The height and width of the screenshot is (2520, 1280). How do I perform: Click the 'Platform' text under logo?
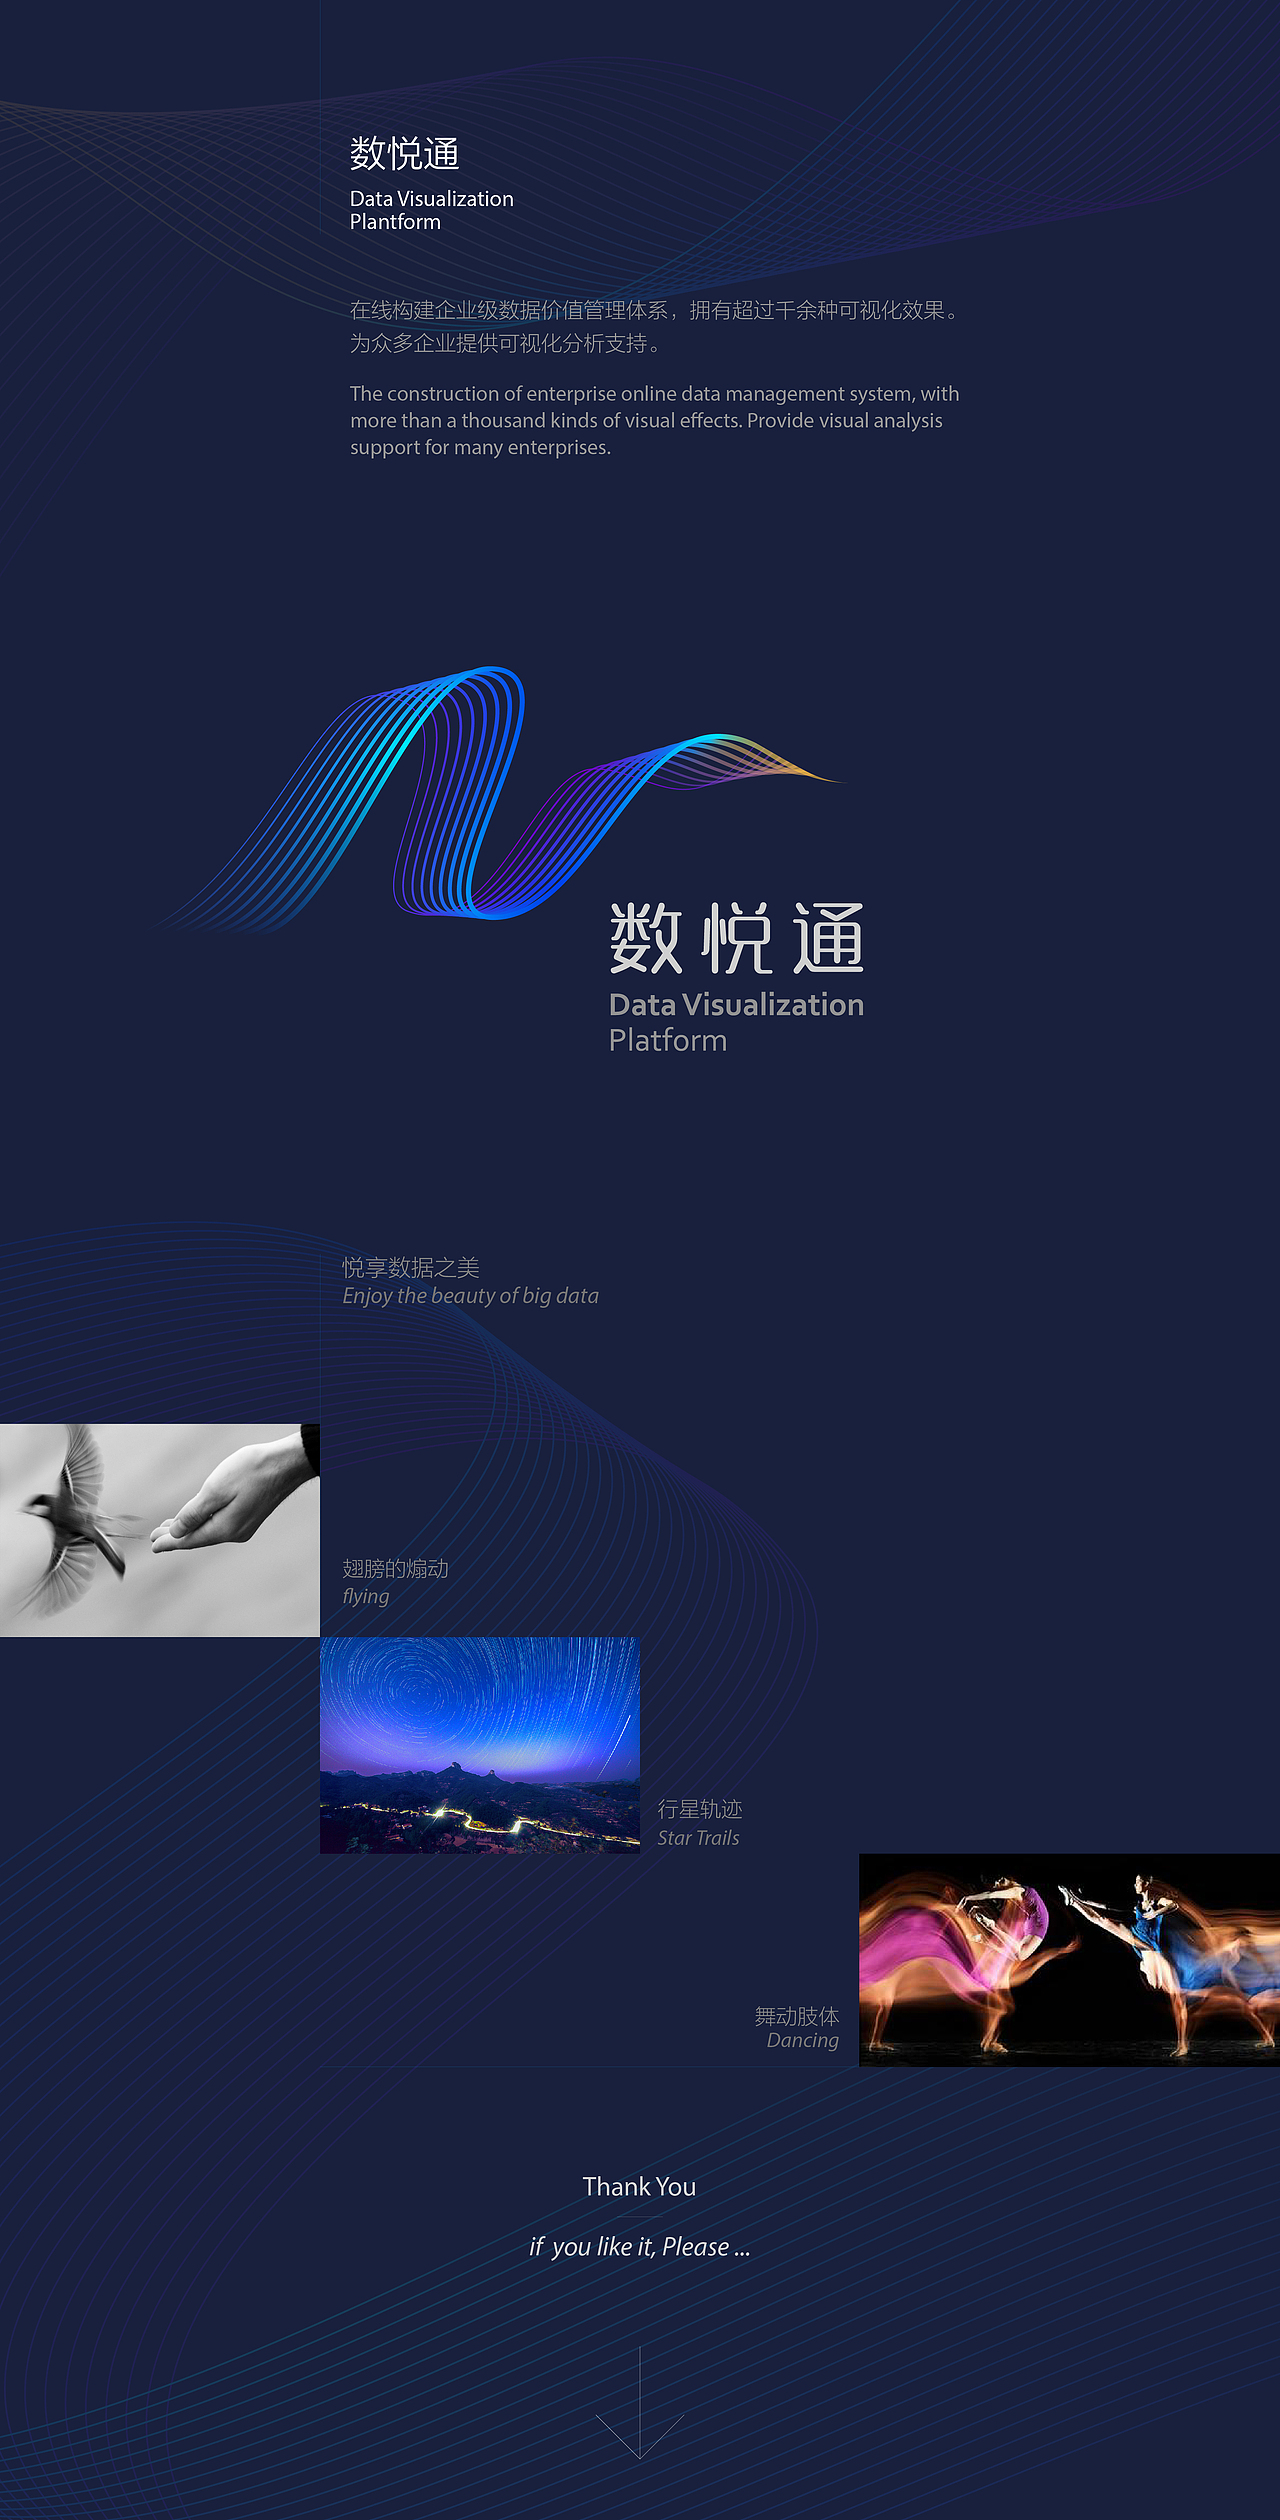point(668,1040)
